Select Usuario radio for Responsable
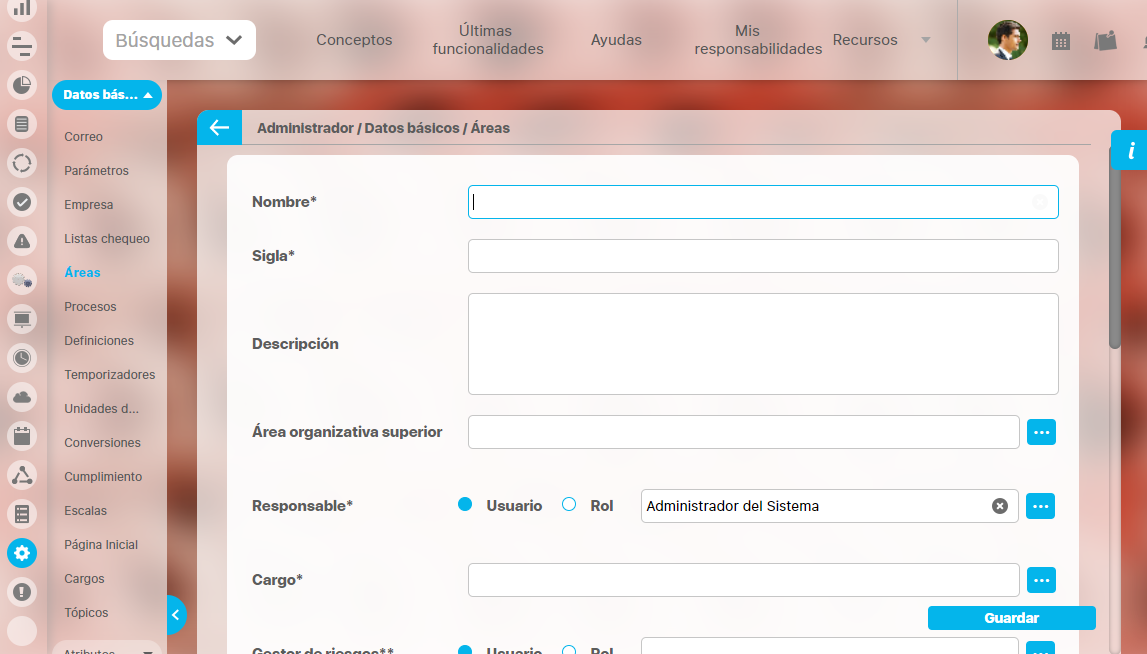The image size is (1147, 654). click(x=465, y=505)
